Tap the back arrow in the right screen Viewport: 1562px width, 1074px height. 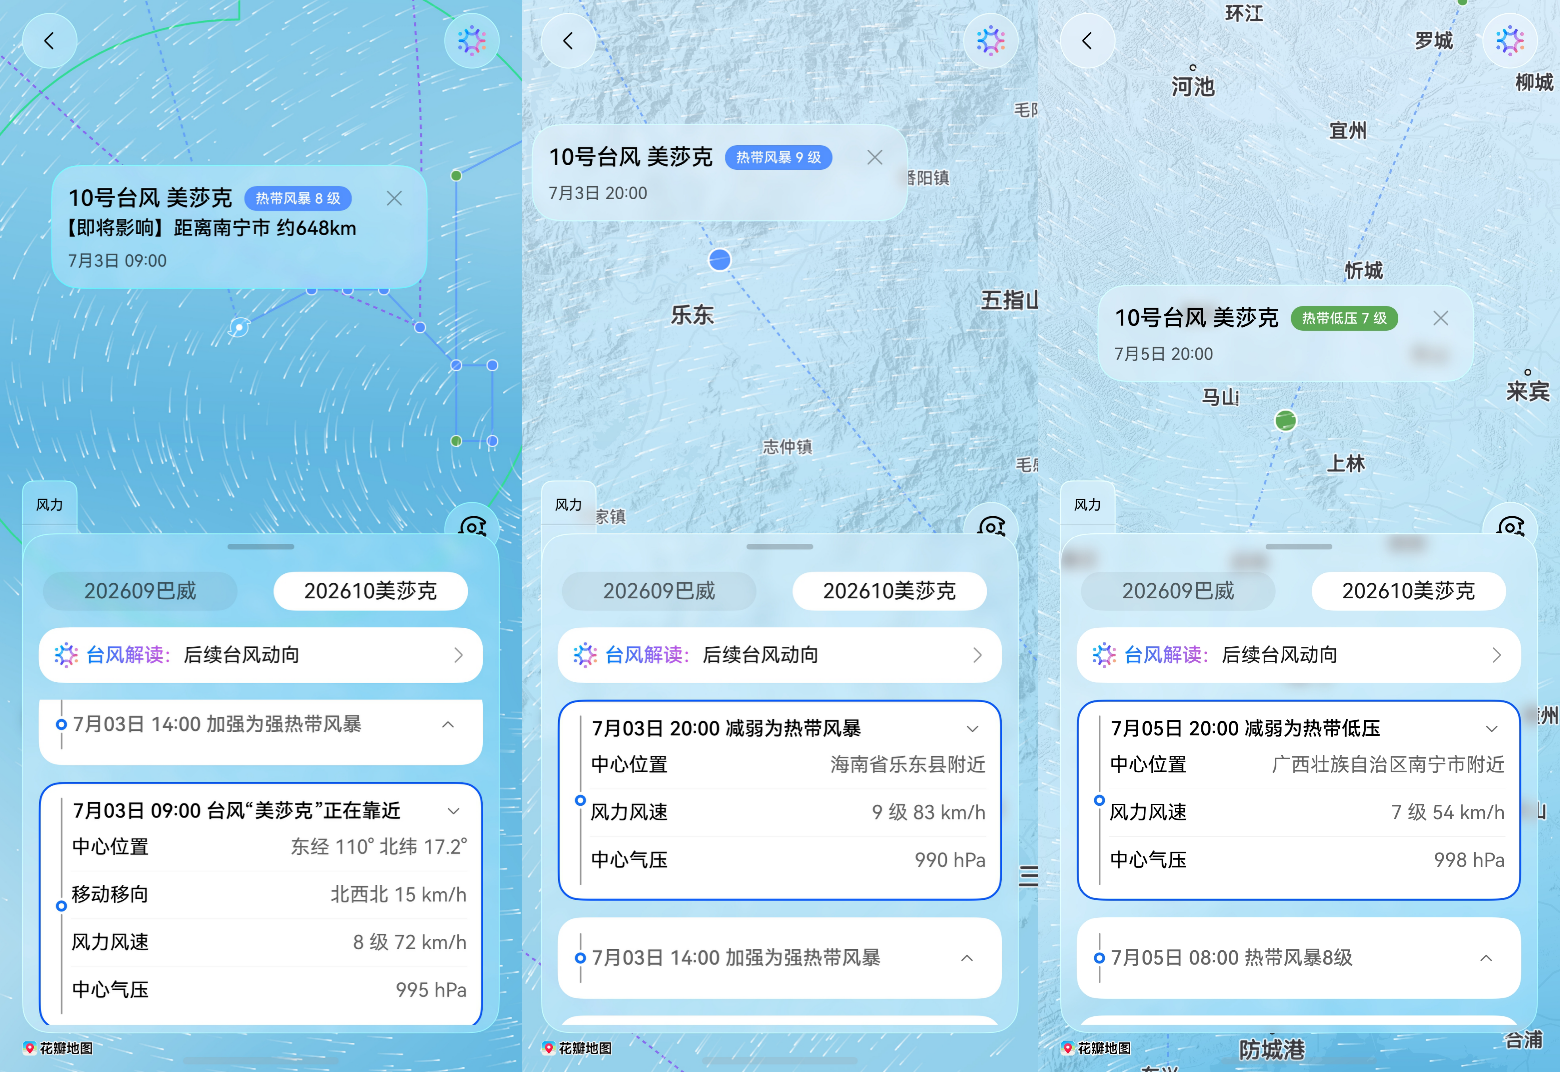click(1087, 41)
